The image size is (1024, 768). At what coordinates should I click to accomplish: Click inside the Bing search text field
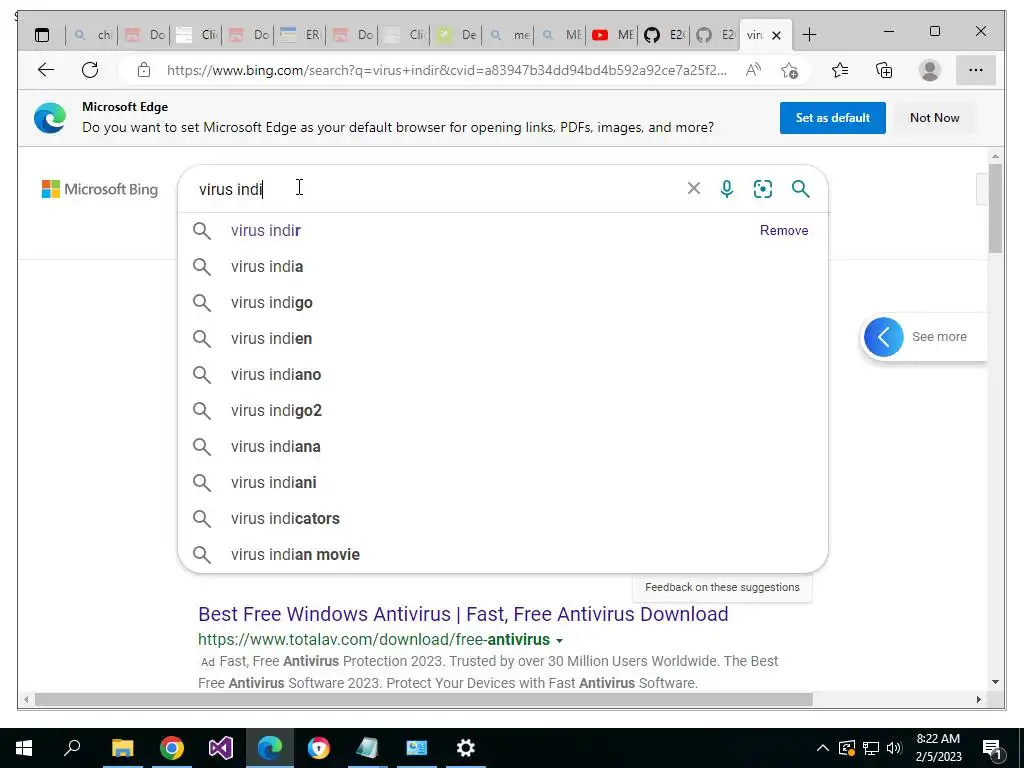[x=438, y=189]
